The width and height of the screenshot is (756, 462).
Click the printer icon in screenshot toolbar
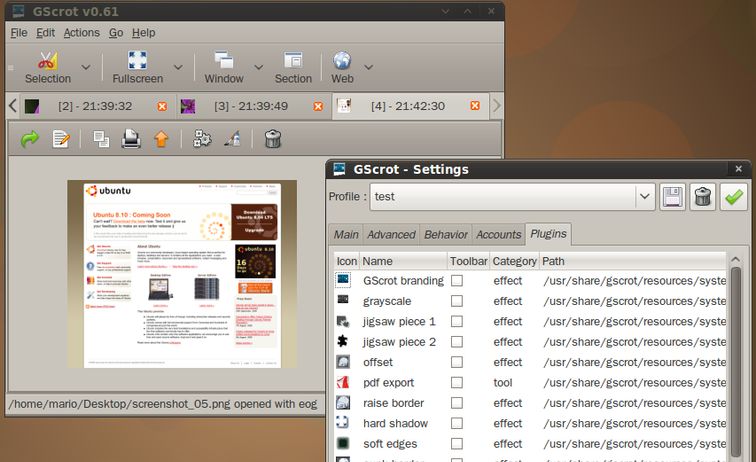(131, 139)
